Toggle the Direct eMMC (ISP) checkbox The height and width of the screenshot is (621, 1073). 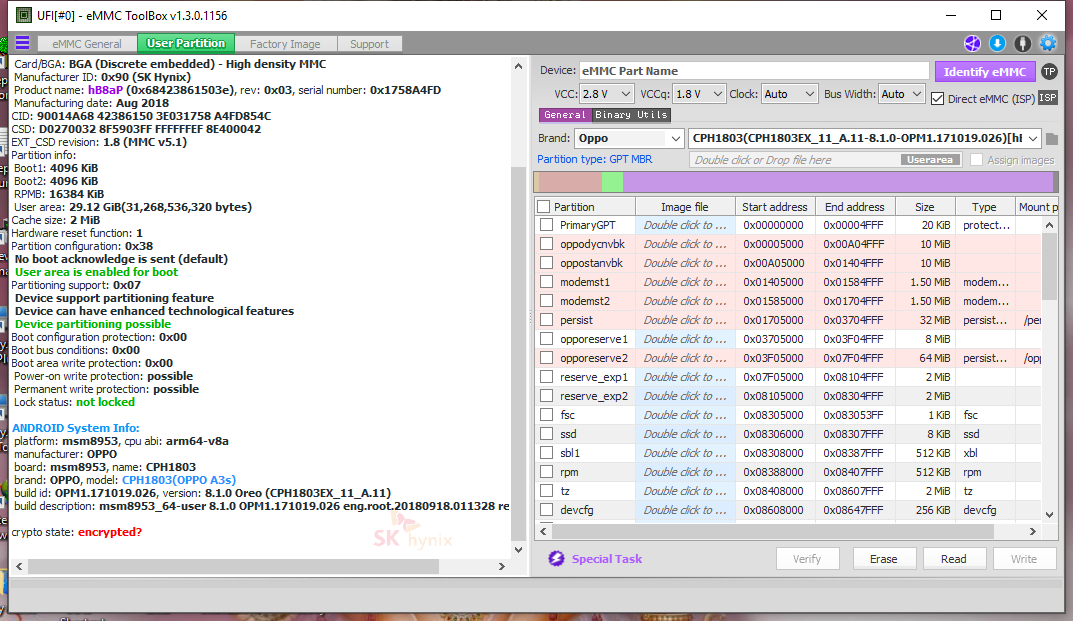tap(938, 99)
